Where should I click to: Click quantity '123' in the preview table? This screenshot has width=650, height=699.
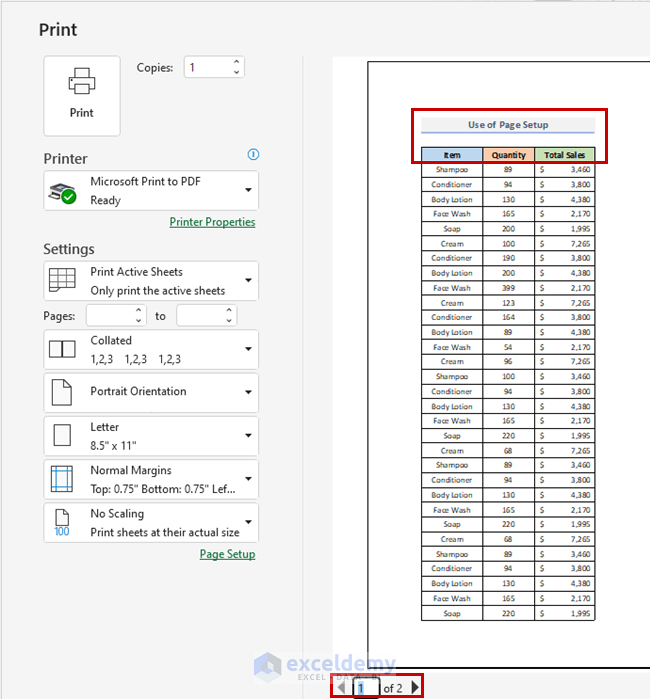(508, 303)
